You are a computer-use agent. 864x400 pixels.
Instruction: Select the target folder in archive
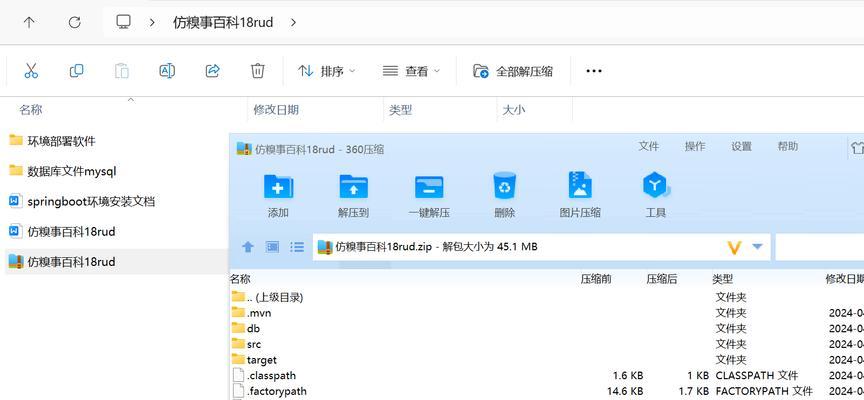[x=547, y=360]
